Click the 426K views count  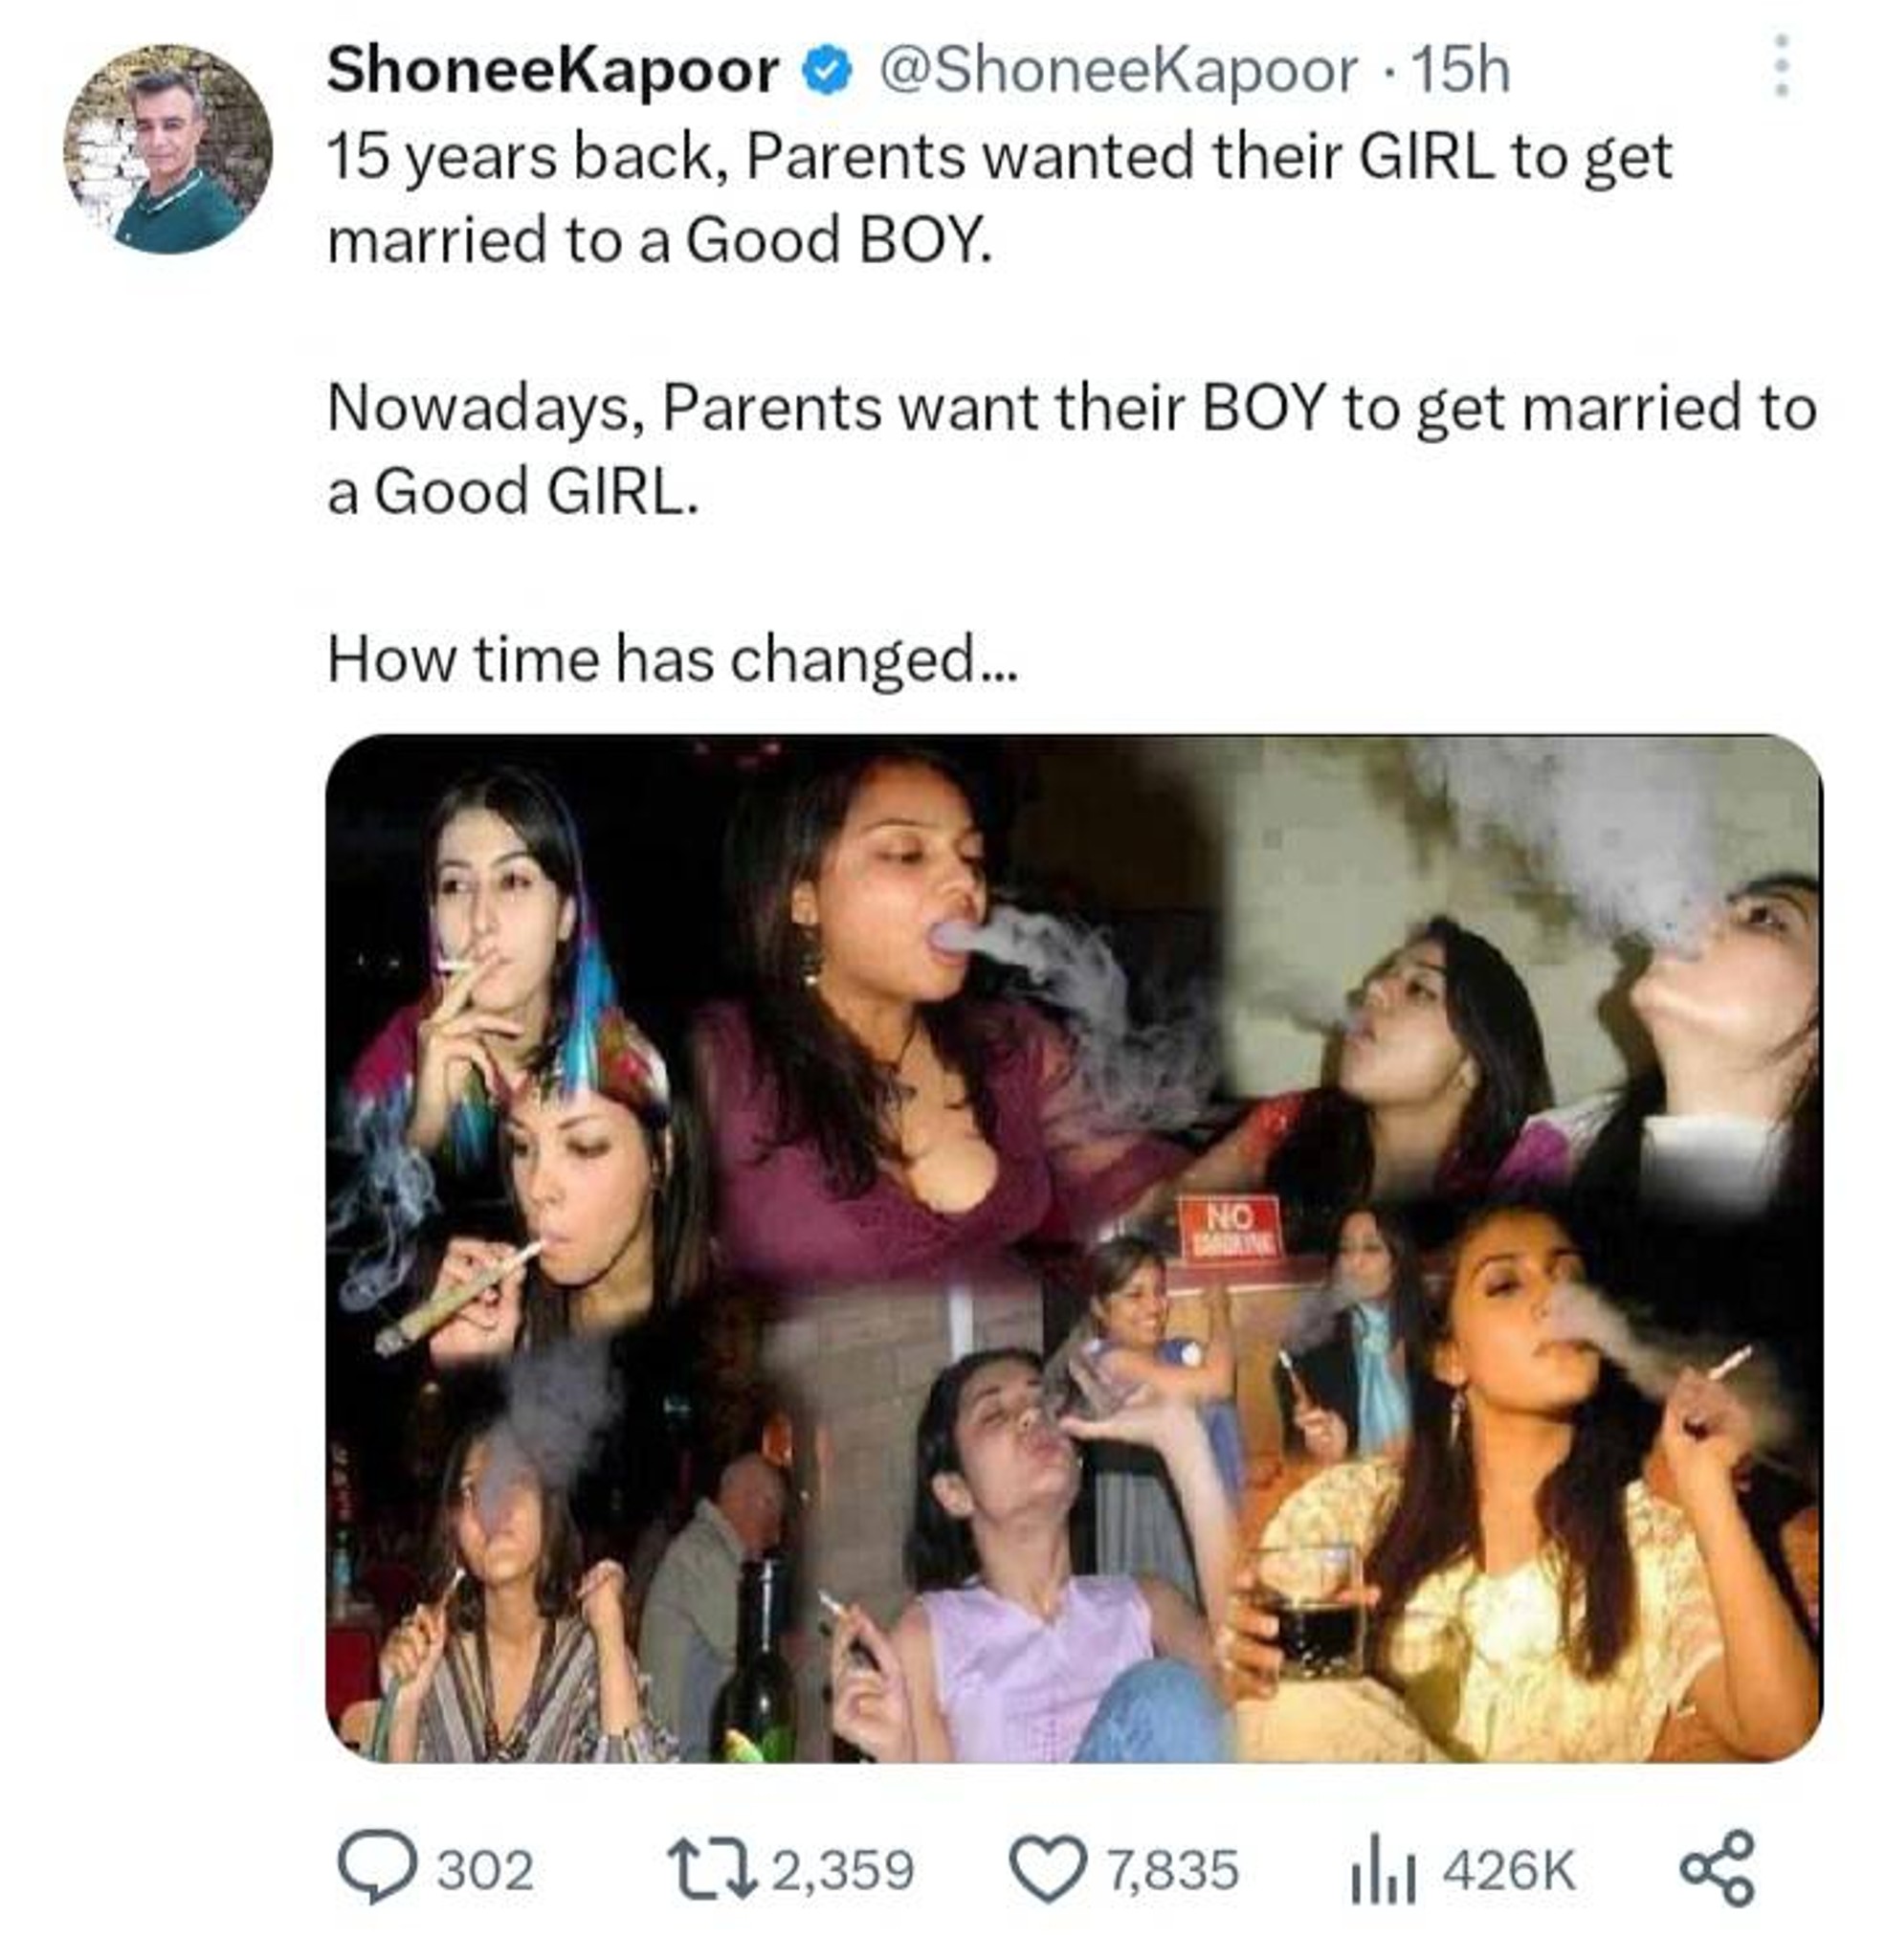[1508, 1870]
